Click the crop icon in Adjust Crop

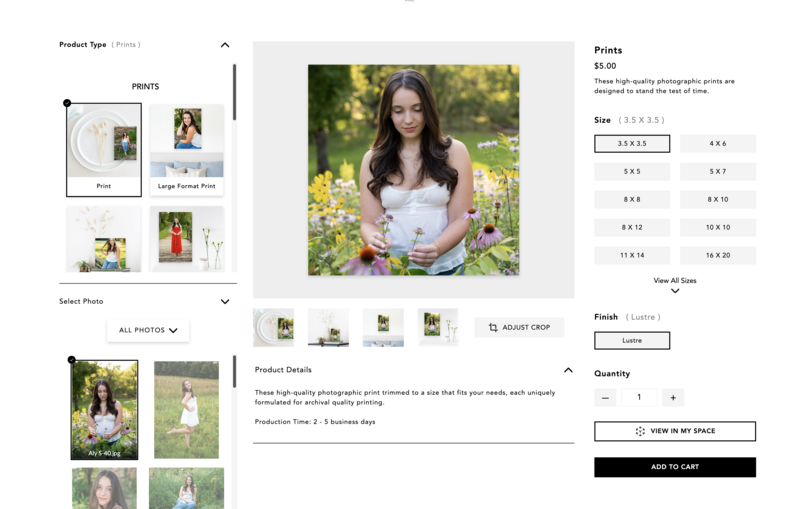493,328
